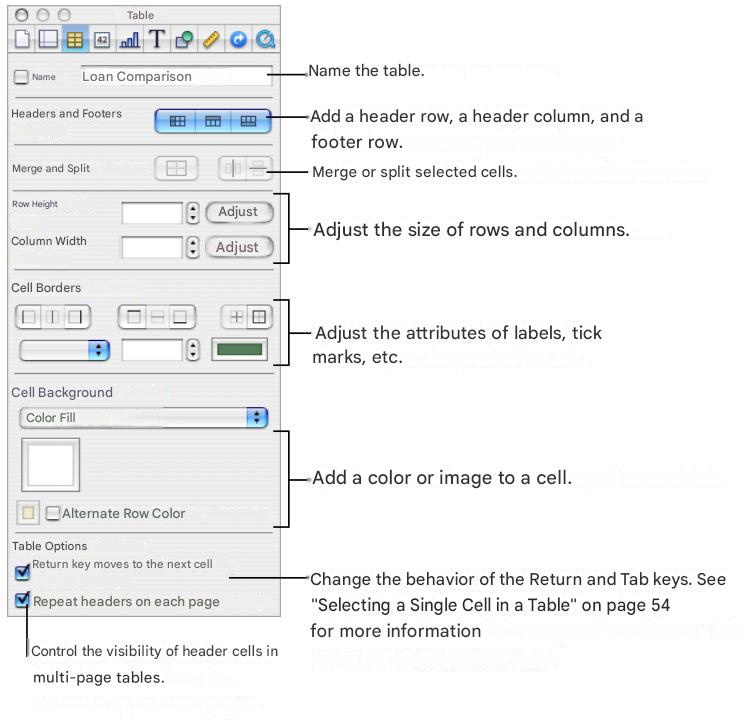Open the Chart inspector tab
748x722 pixels.
[x=129, y=39]
